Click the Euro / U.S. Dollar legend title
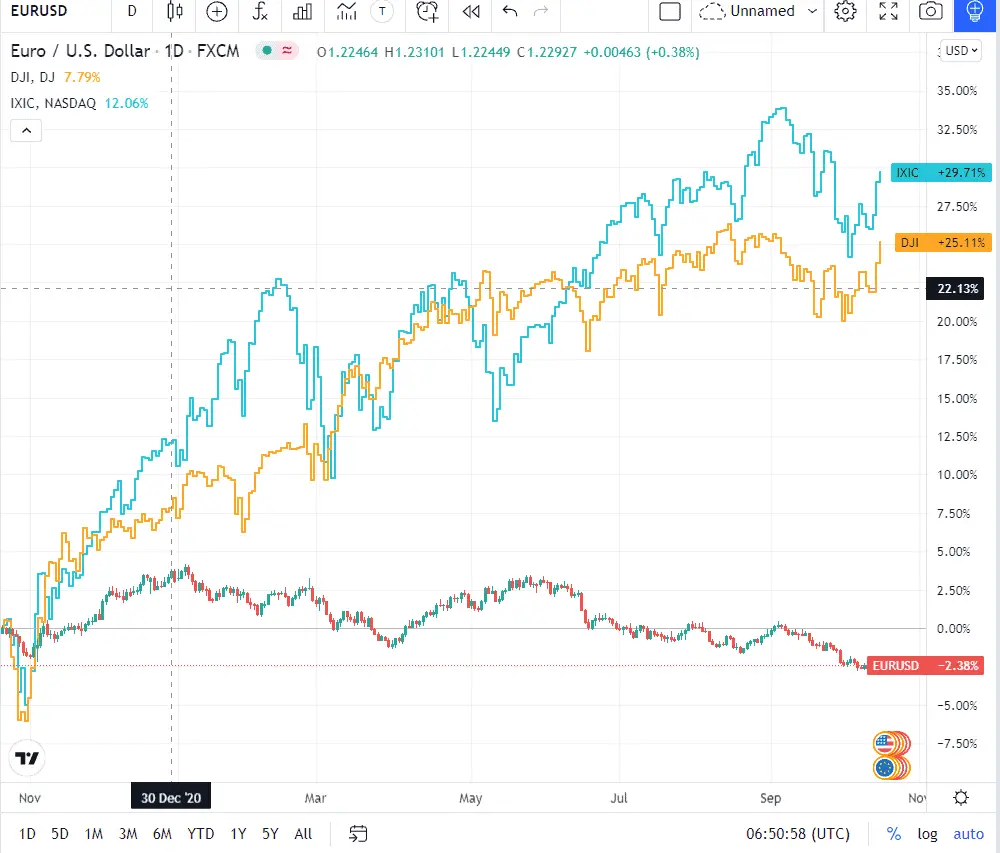Screen dimensions: 1000x853 coord(80,51)
